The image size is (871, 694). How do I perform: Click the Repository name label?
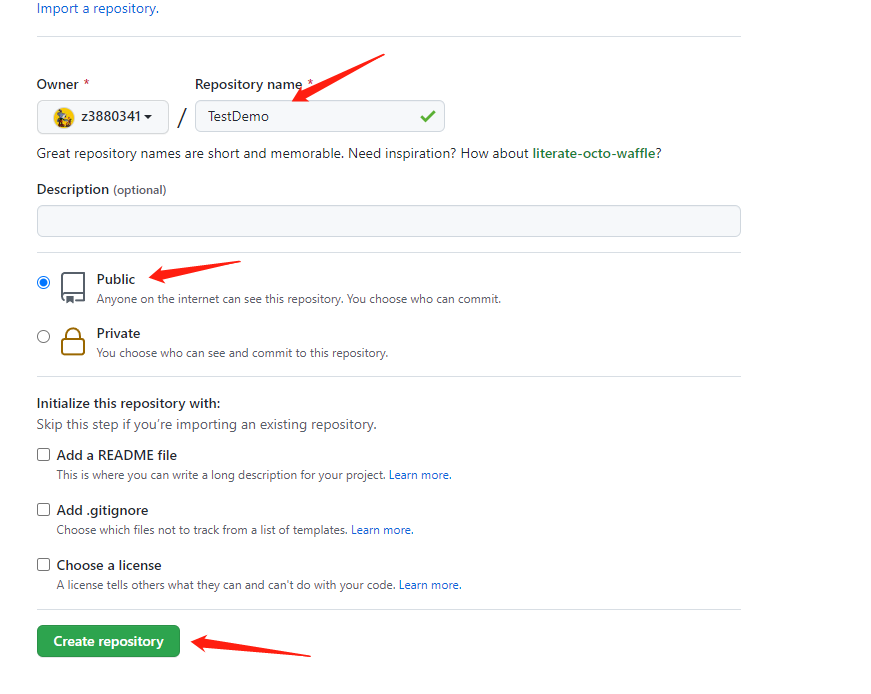[248, 84]
